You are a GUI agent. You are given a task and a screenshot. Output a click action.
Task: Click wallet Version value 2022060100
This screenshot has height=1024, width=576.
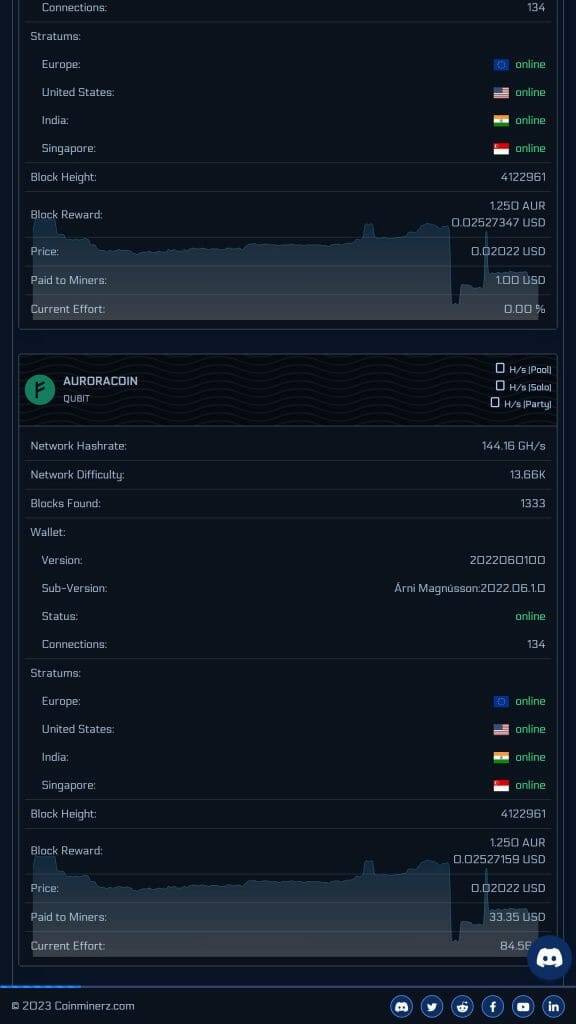507,560
